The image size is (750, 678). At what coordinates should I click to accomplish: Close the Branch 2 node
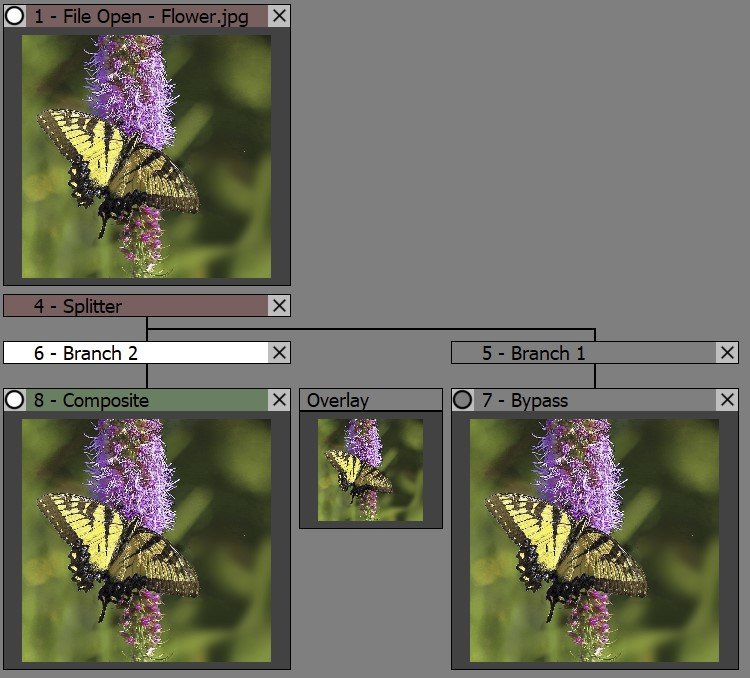click(x=280, y=353)
